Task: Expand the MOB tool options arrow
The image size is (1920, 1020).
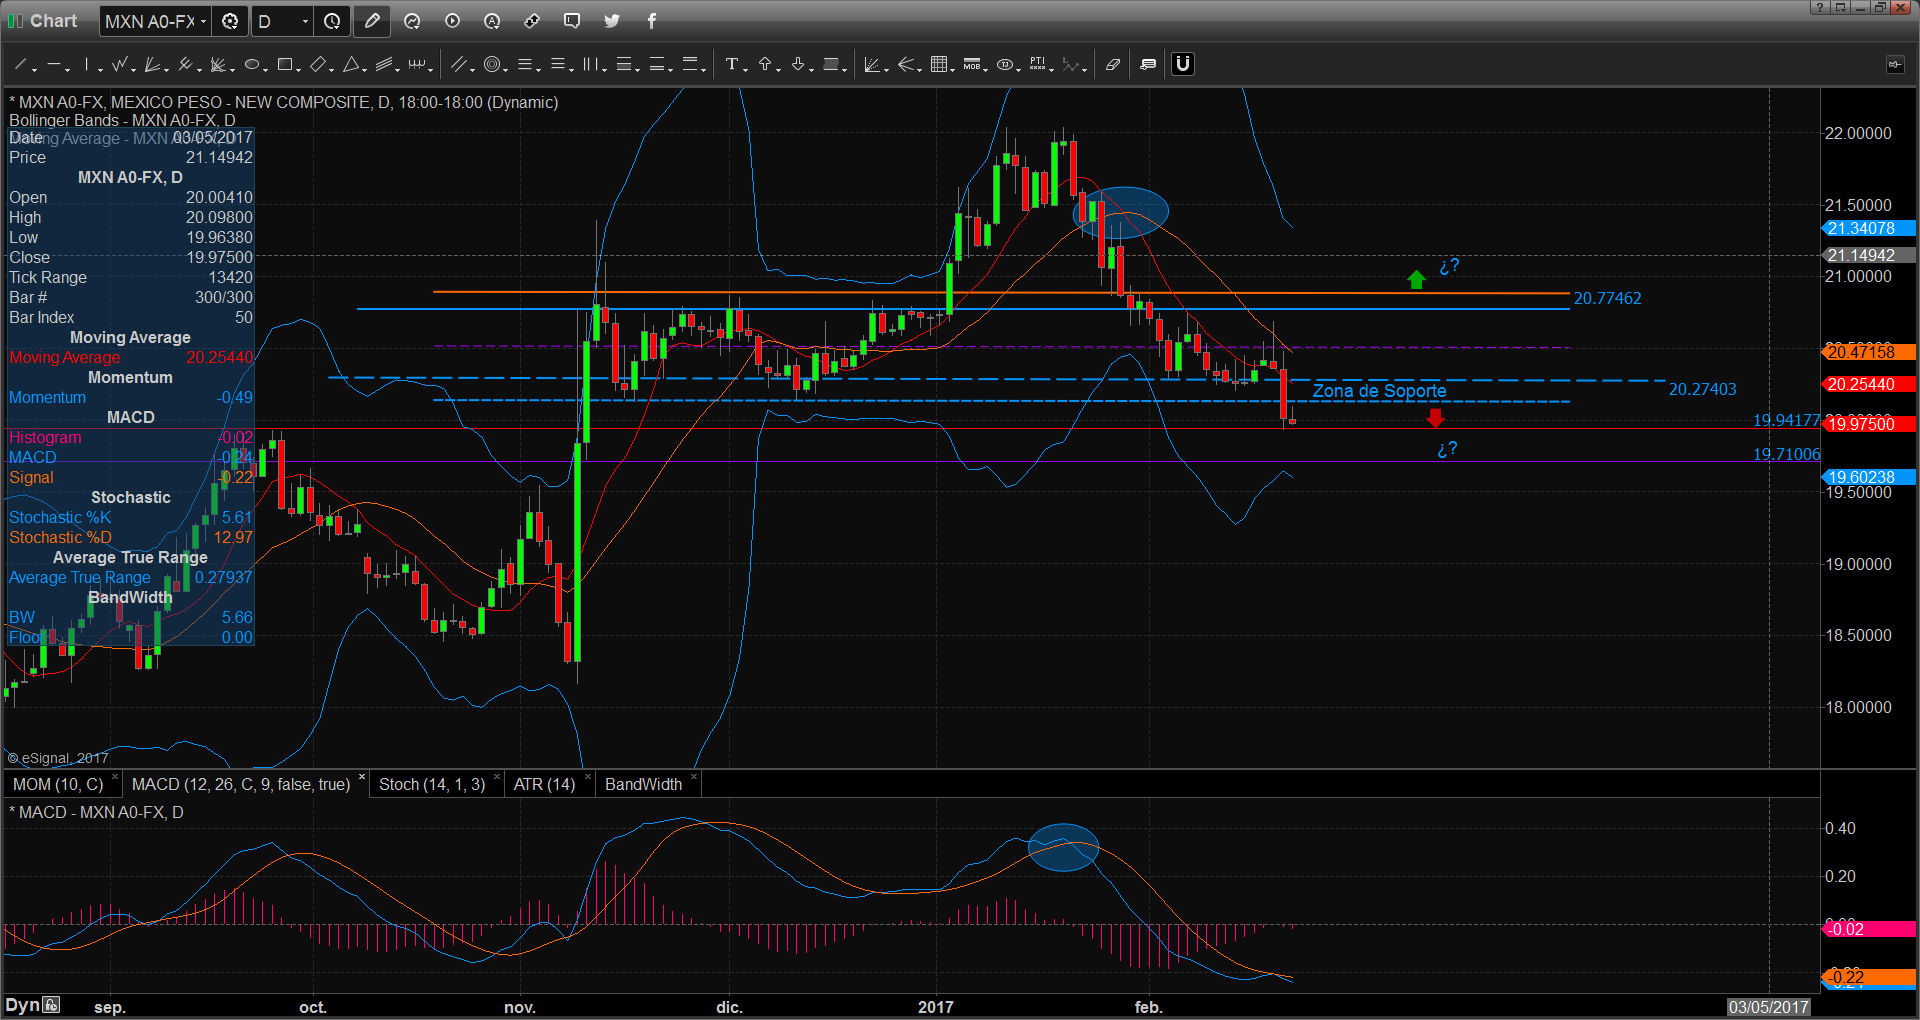Action: (985, 70)
